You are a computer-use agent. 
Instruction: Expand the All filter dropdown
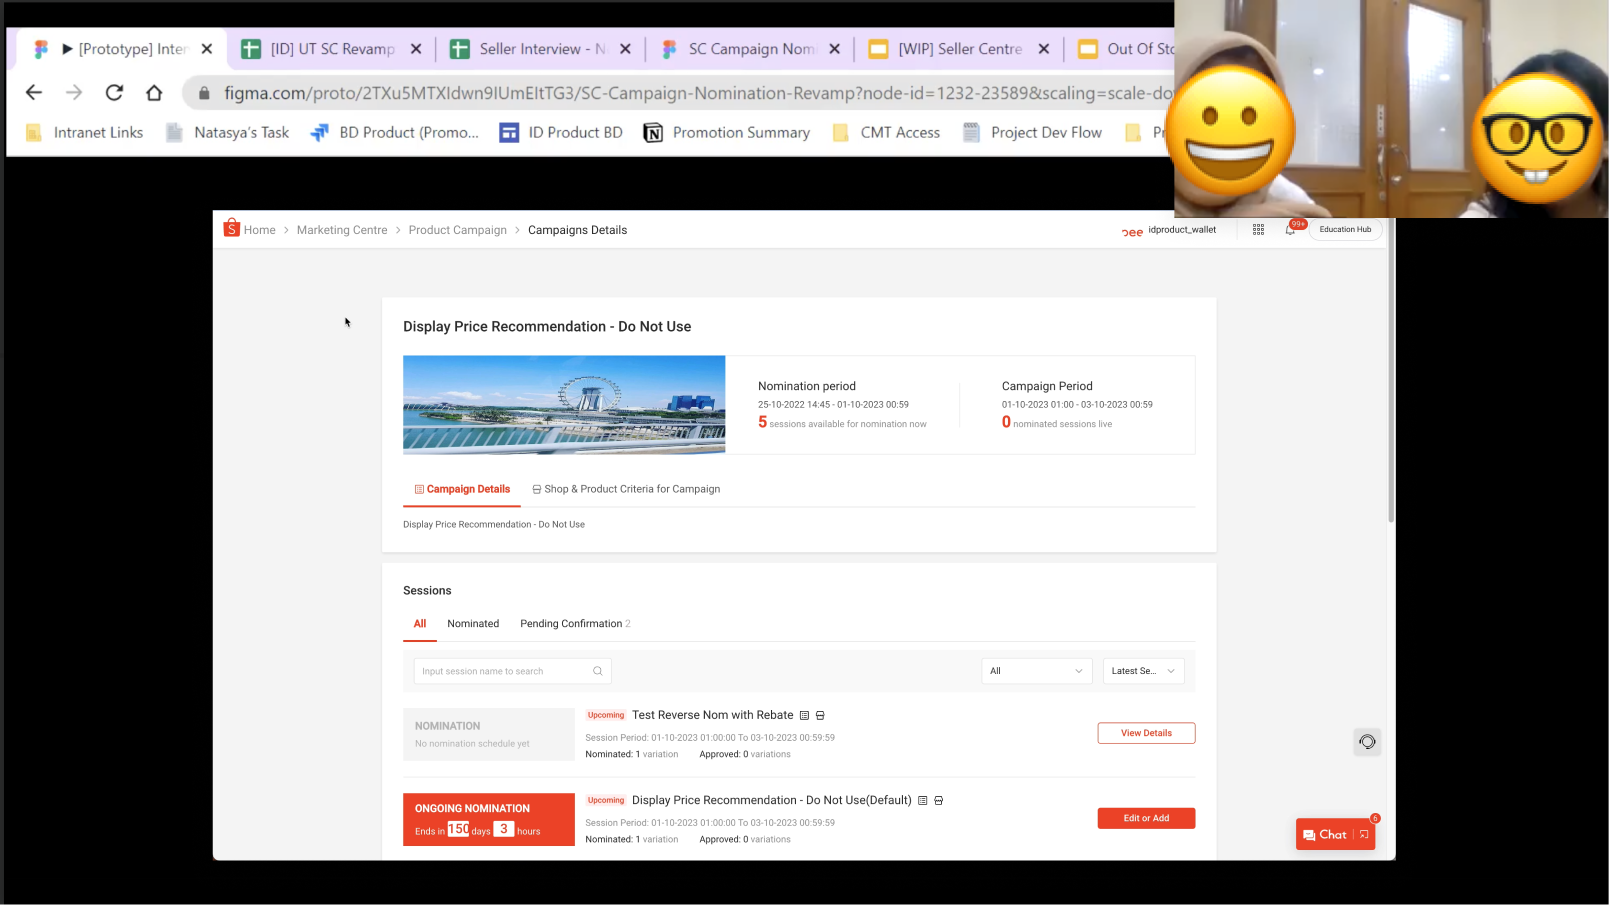coord(1037,671)
